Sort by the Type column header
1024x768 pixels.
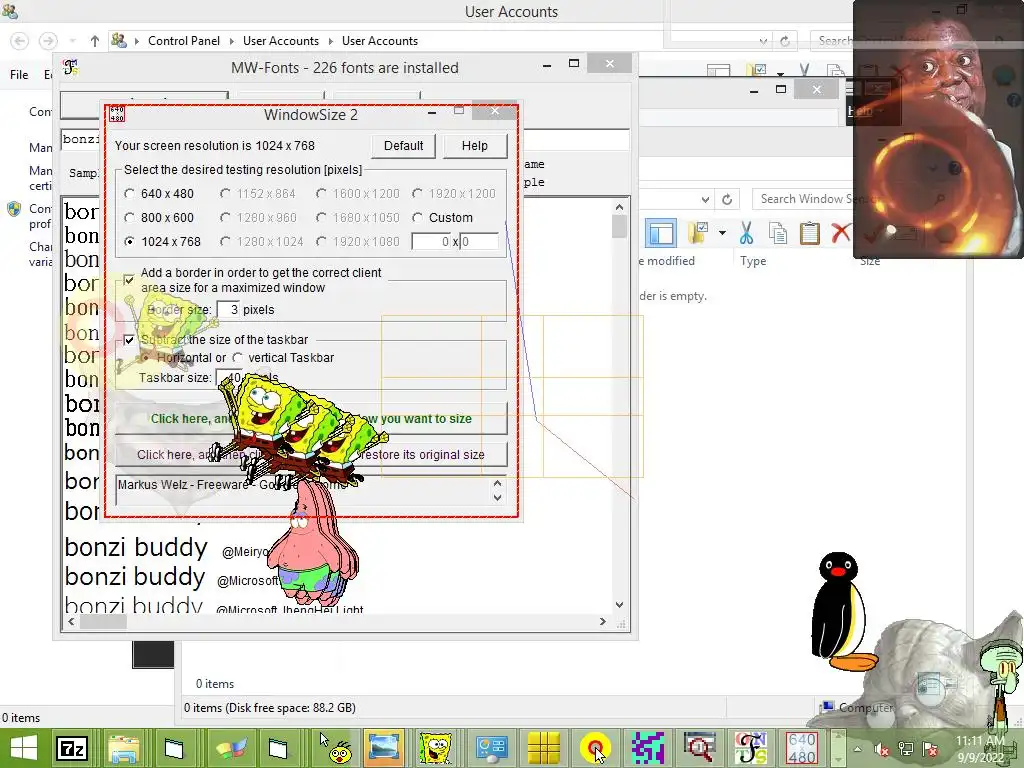point(753,261)
